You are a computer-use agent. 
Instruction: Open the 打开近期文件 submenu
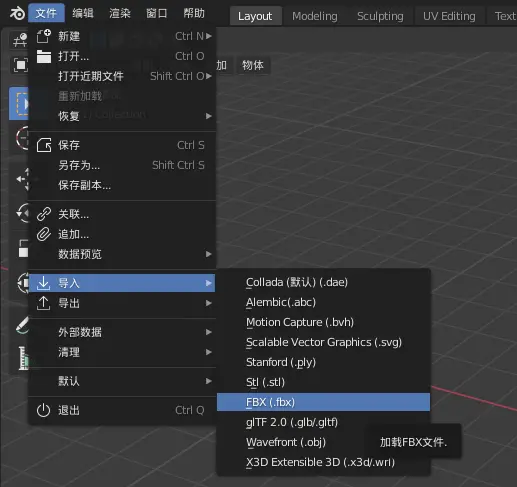coord(122,76)
